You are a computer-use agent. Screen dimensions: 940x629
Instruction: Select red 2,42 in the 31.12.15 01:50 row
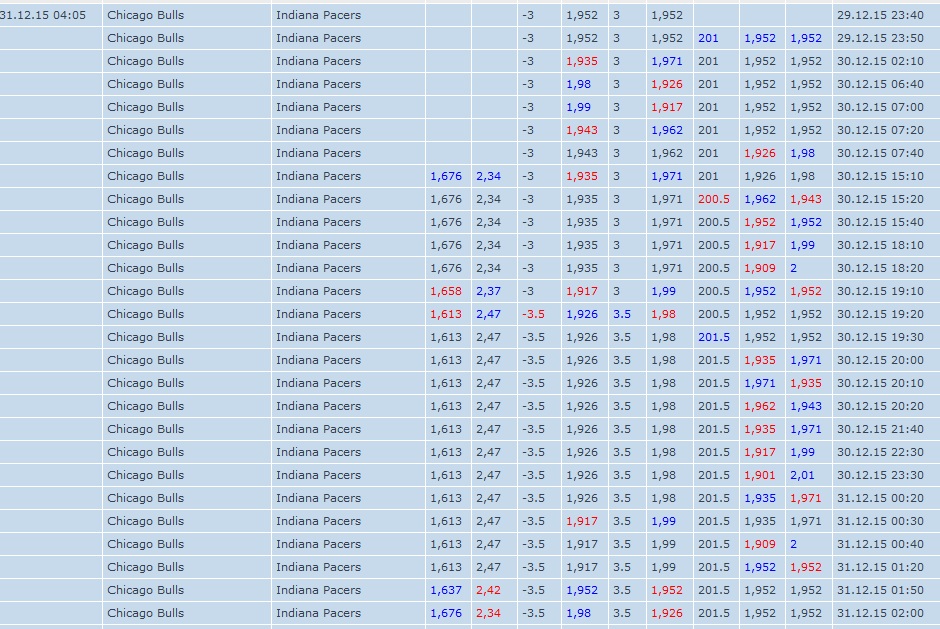pos(488,589)
